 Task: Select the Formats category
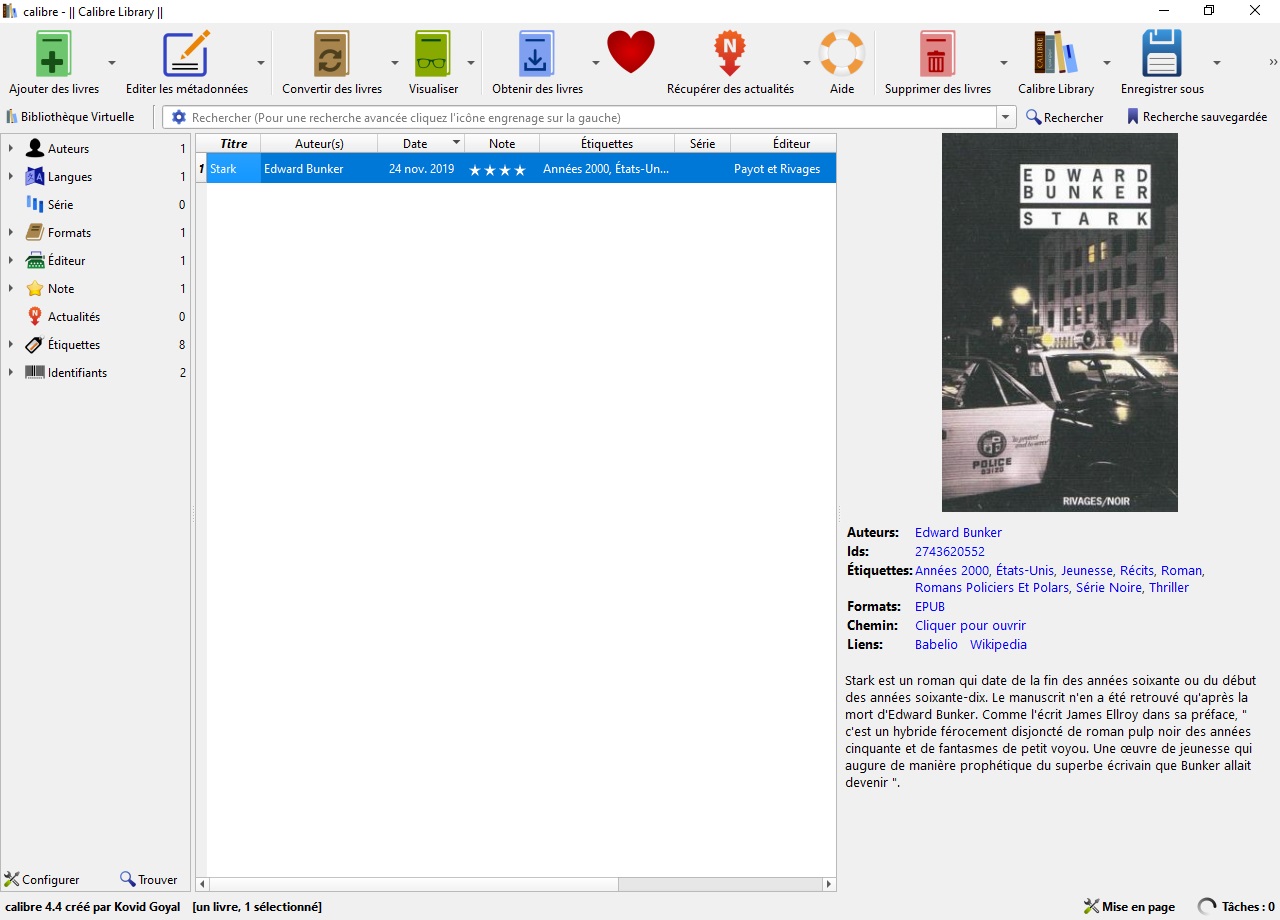69,233
